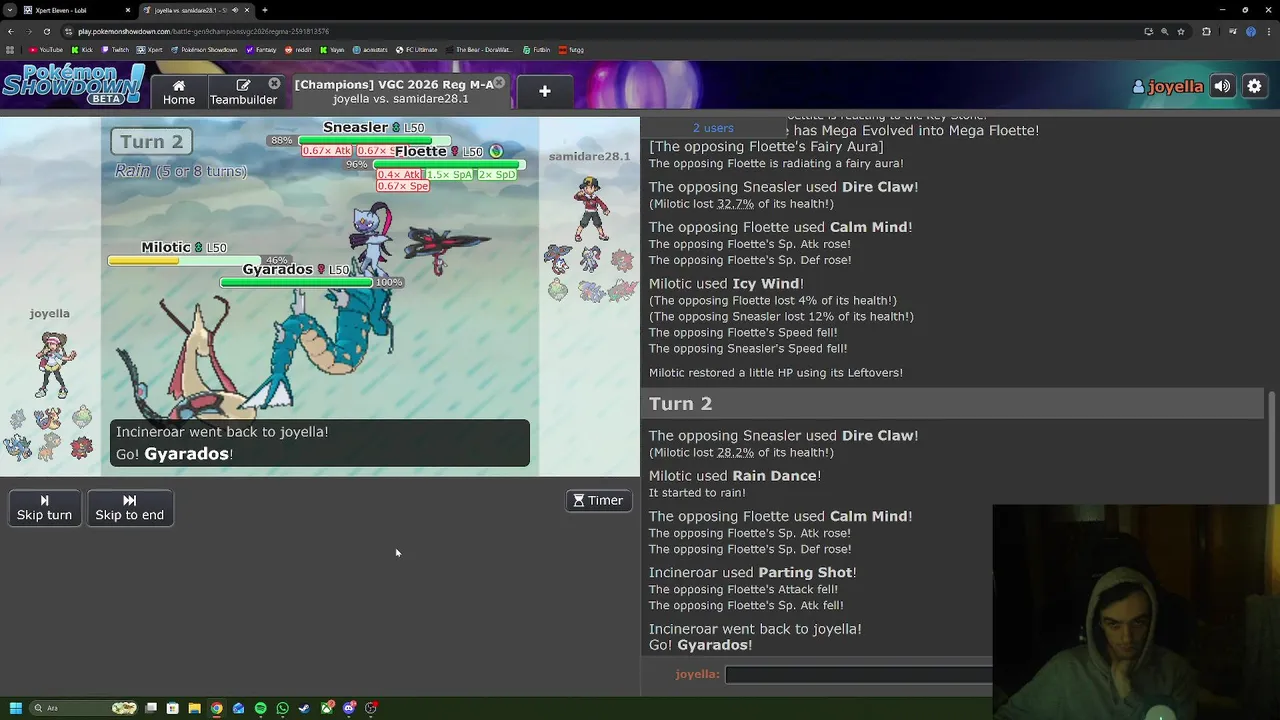The height and width of the screenshot is (720, 1280).
Task: Click opposing Floette's HP bar
Action: (x=449, y=164)
